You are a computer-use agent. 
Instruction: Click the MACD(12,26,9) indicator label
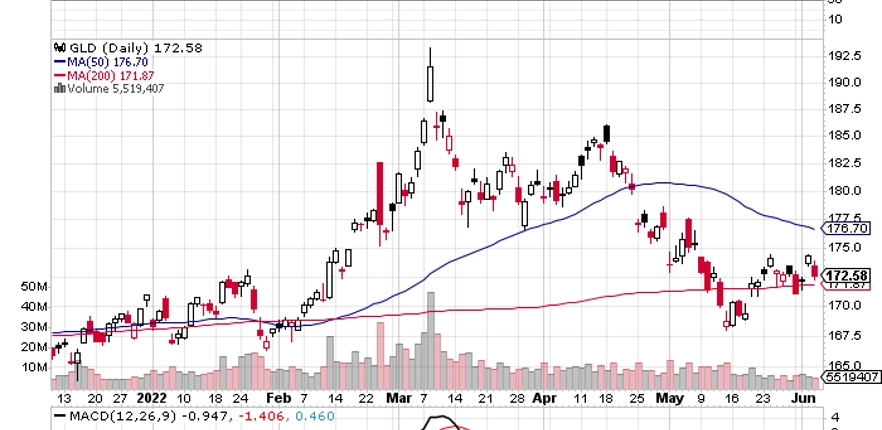pyautogui.click(x=123, y=416)
